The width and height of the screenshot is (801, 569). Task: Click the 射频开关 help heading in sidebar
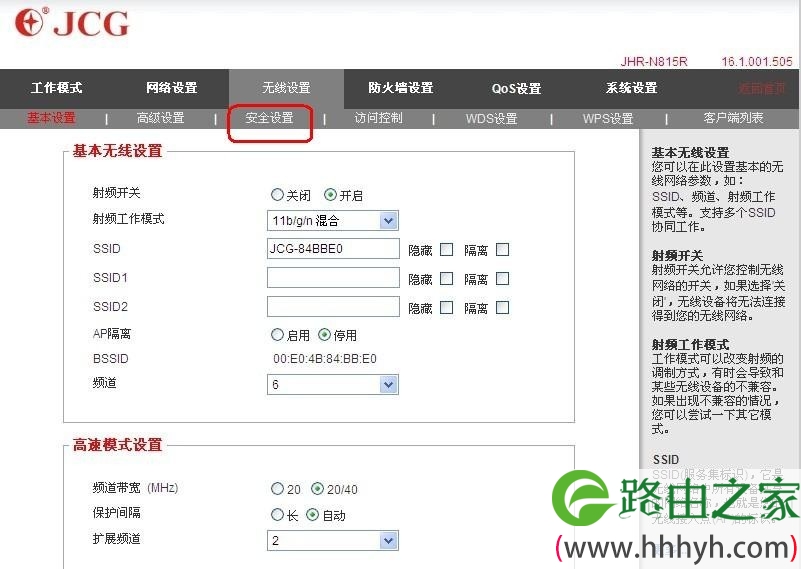click(x=677, y=255)
